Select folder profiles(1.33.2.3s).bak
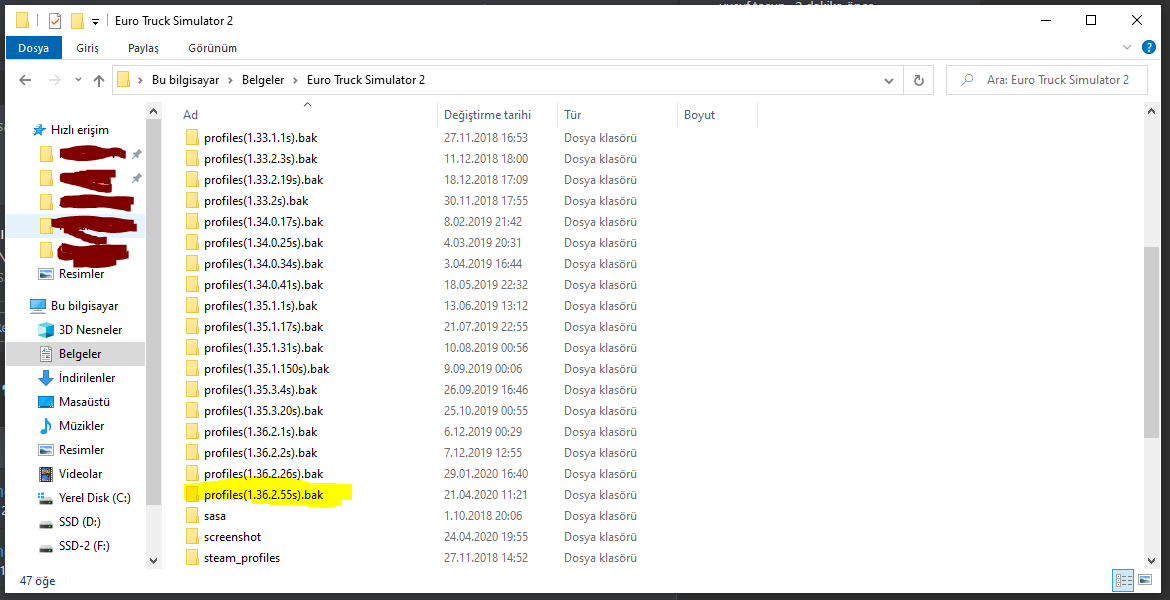This screenshot has height=600, width=1170. [260, 159]
